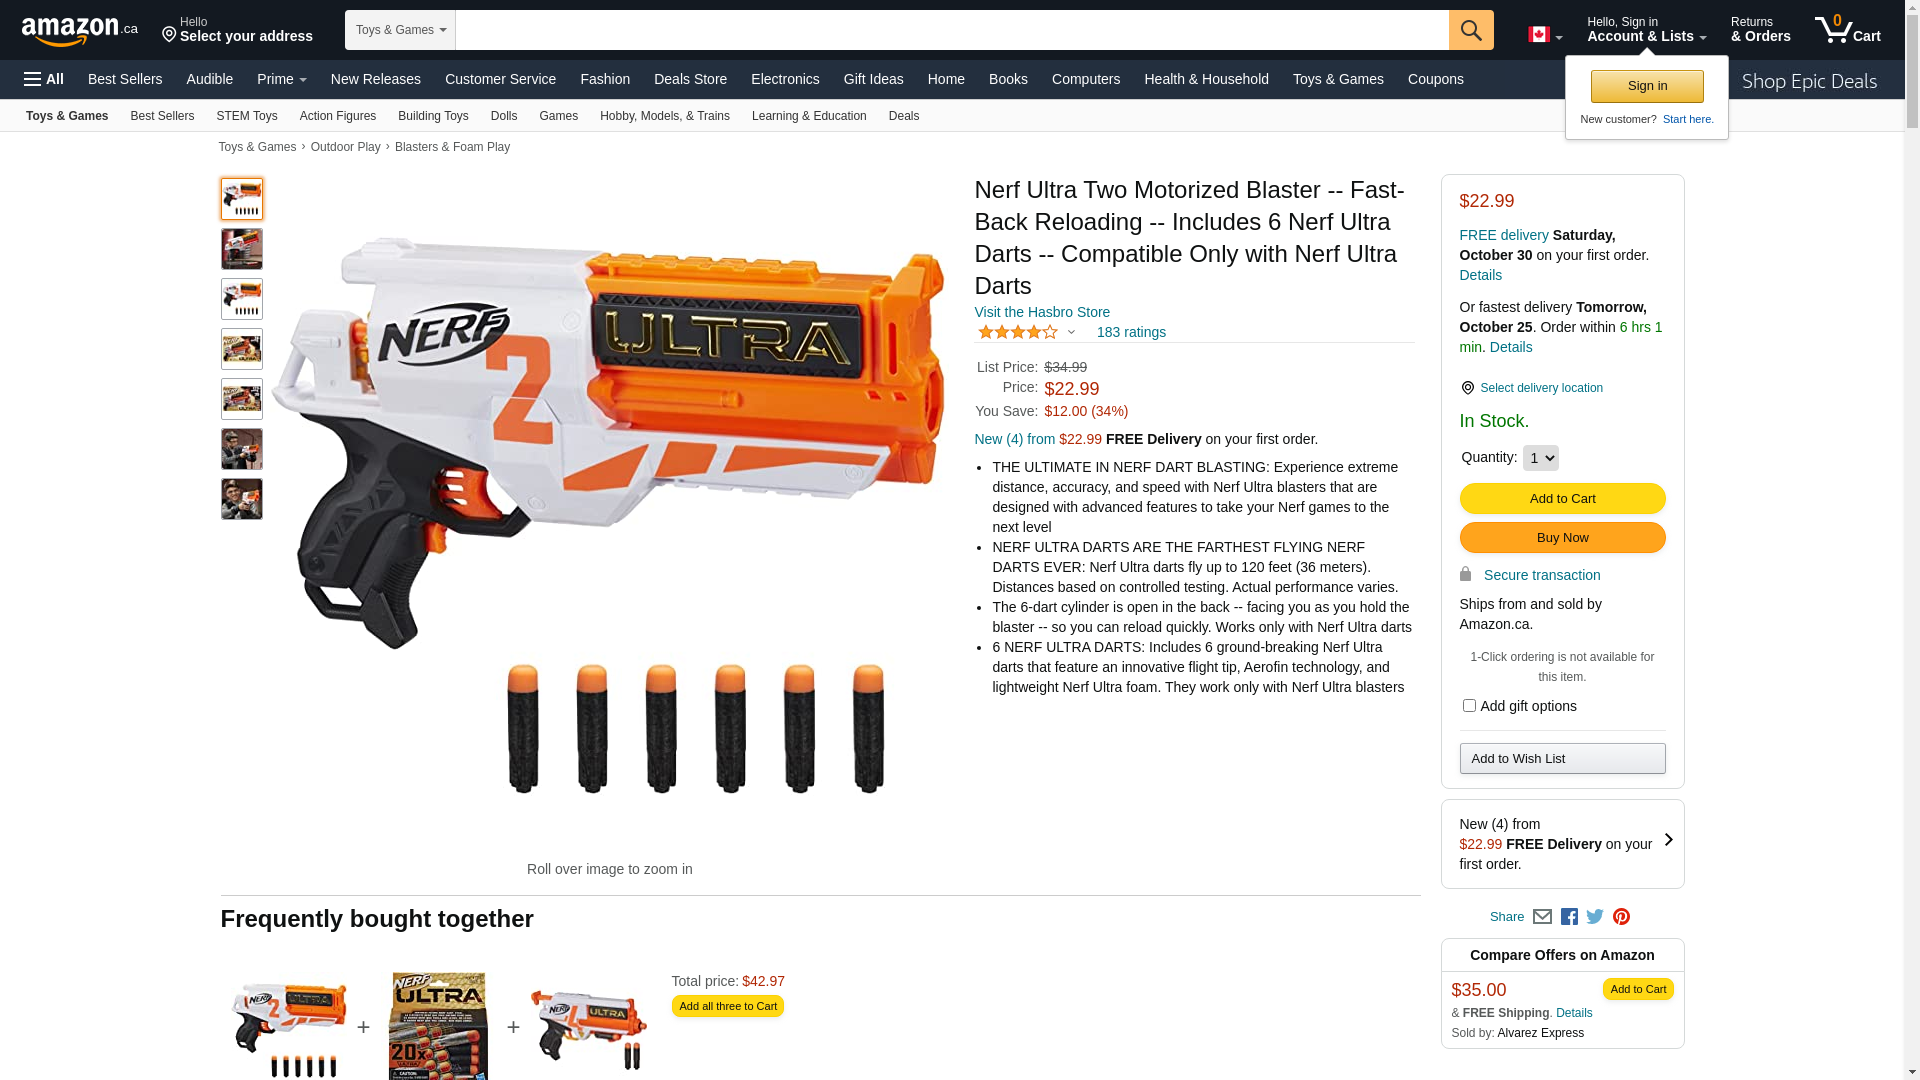Open the shopping cart icon
This screenshot has height=1080, width=1920.
tap(1847, 30)
